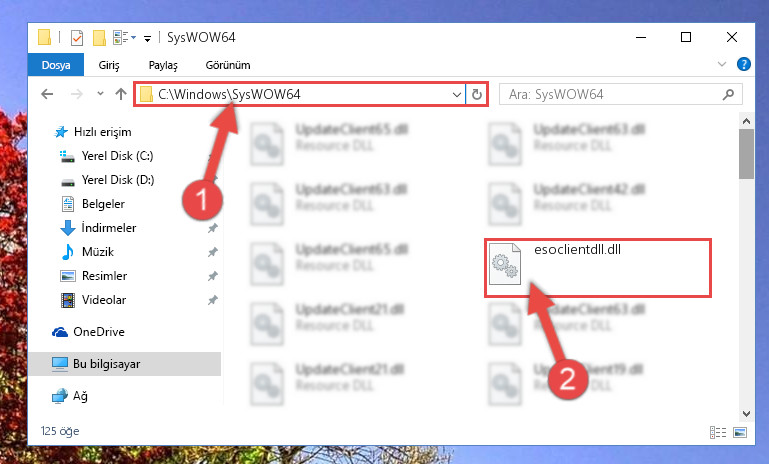
Task: Click the Properties checkmark quick access icon
Action: 77,38
